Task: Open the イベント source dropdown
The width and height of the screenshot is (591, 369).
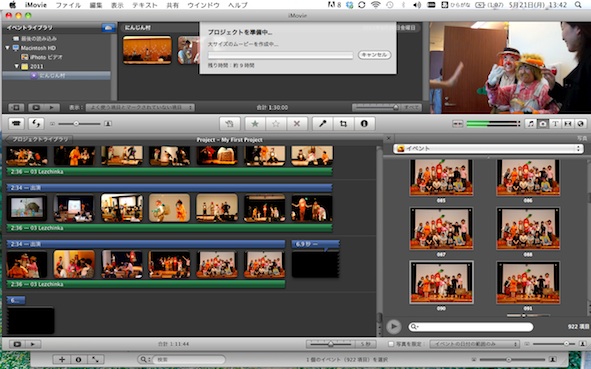Action: (488, 149)
